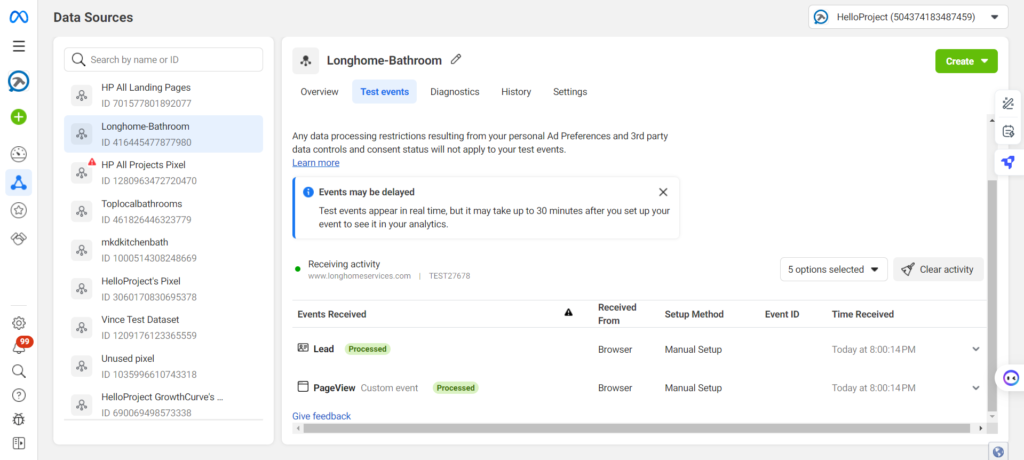Click the Event ID column header
Image resolution: width=1024 pixels, height=460 pixels.
click(x=782, y=314)
